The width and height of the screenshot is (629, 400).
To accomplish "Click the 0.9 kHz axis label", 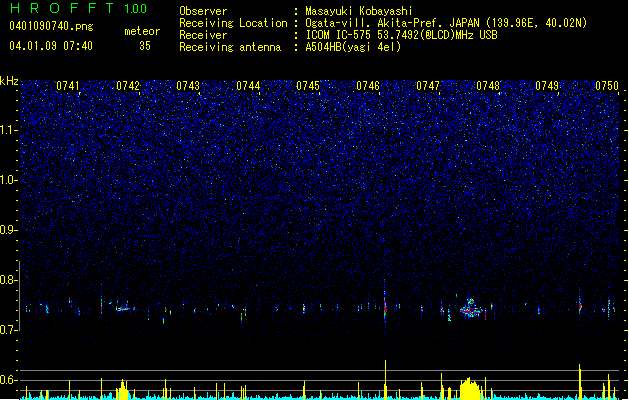I will [8, 230].
